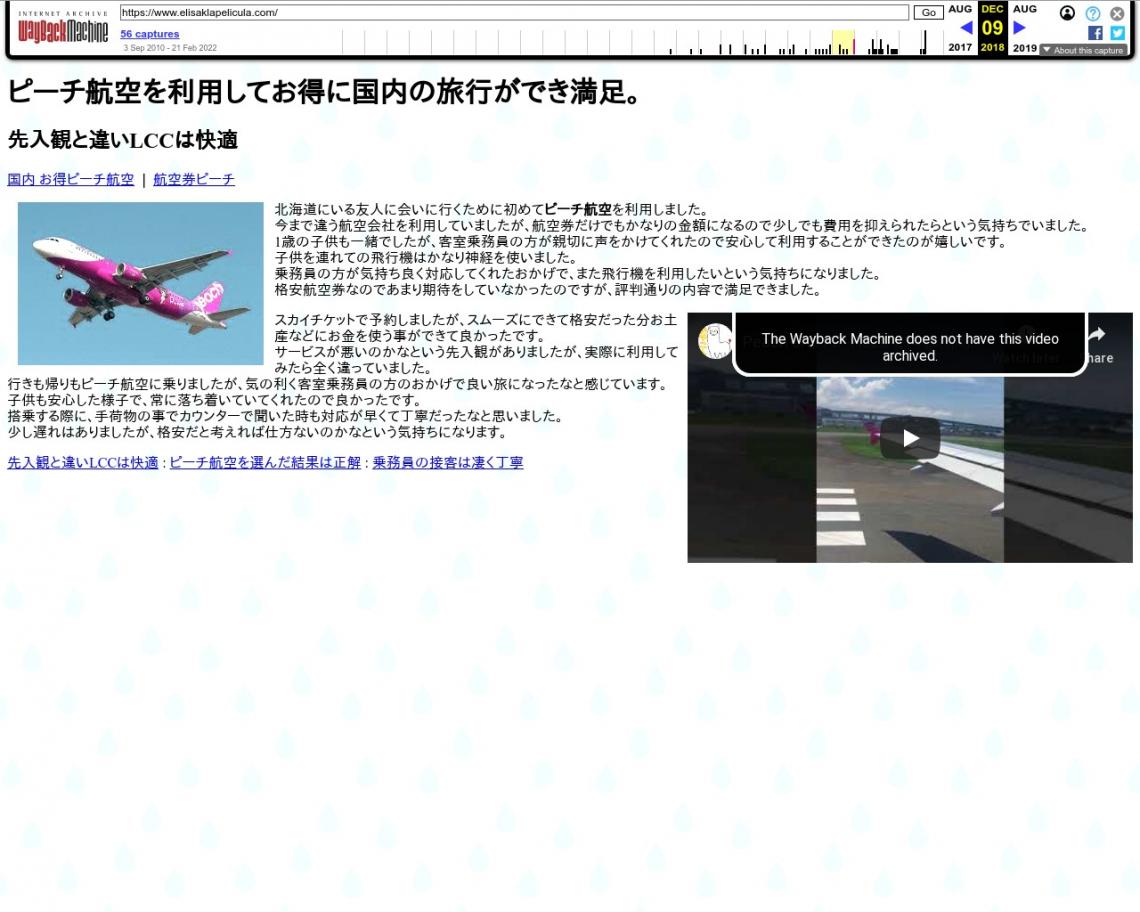Click the 先入観と違いLCCは快適 subheading
Image resolution: width=1140 pixels, height=912 pixels.
[123, 140]
